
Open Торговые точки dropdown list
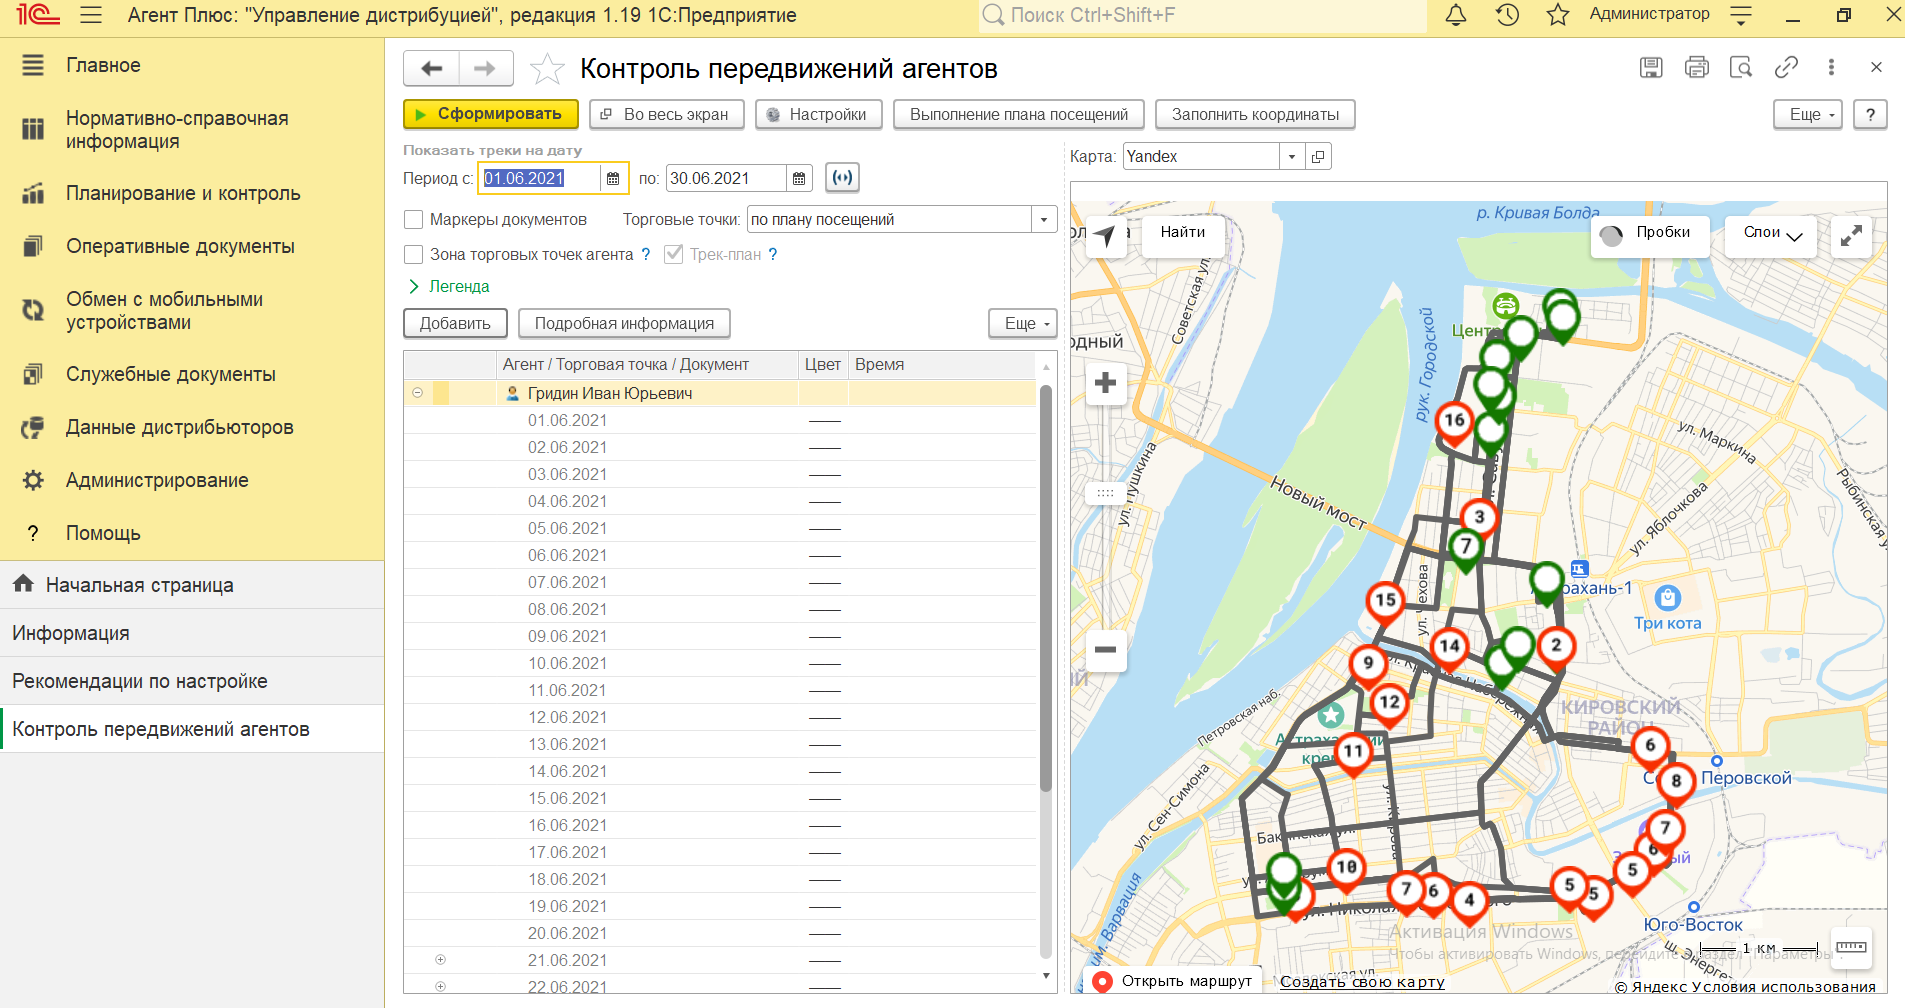1044,220
